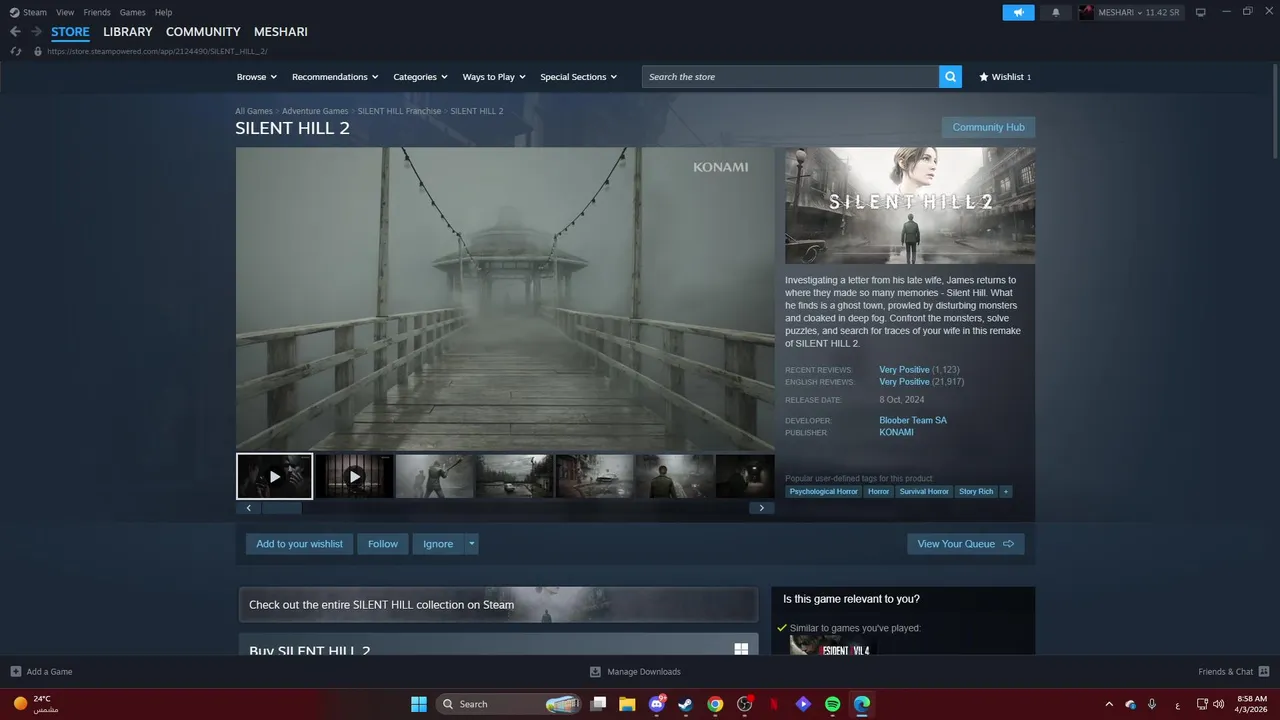Click the purple play taskbar icon

tap(803, 704)
